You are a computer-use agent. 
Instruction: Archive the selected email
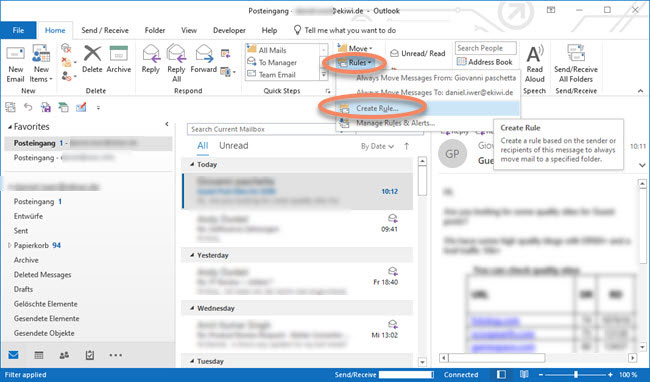(x=119, y=59)
